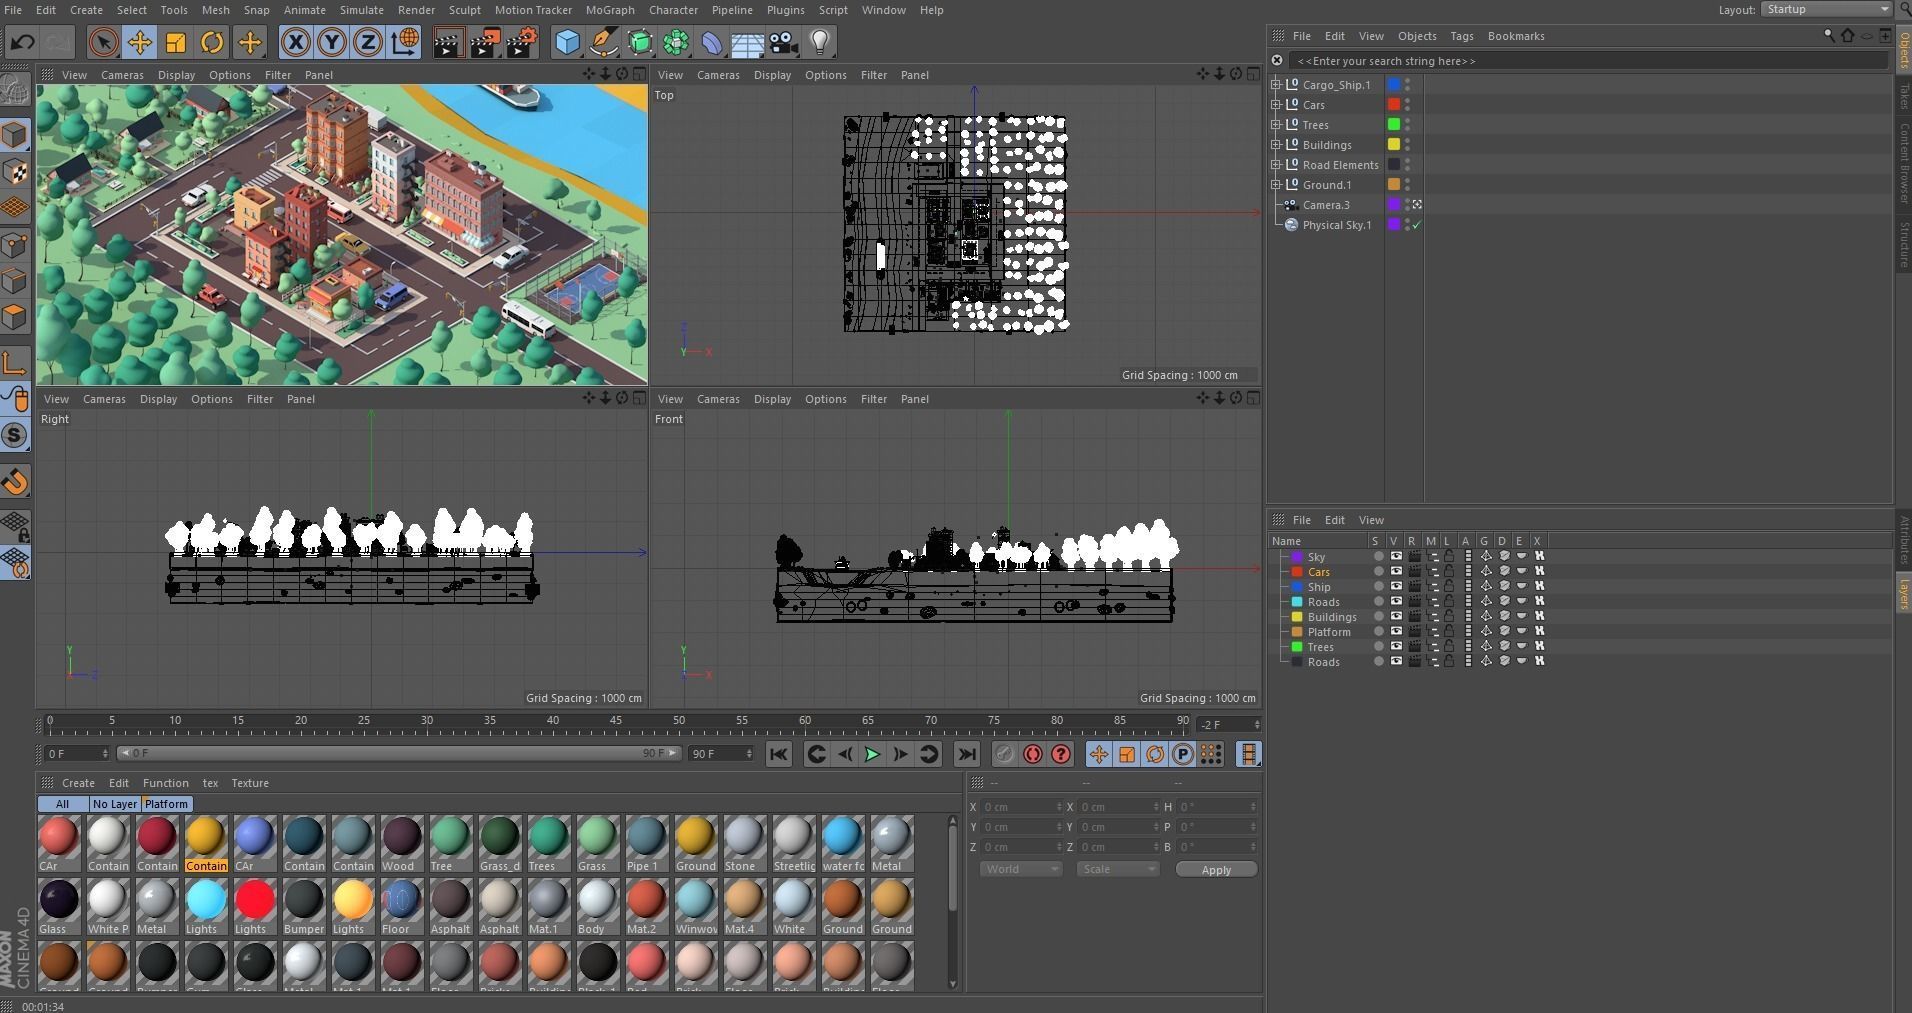
Task: Switch to Edges mode
Action: 15,281
